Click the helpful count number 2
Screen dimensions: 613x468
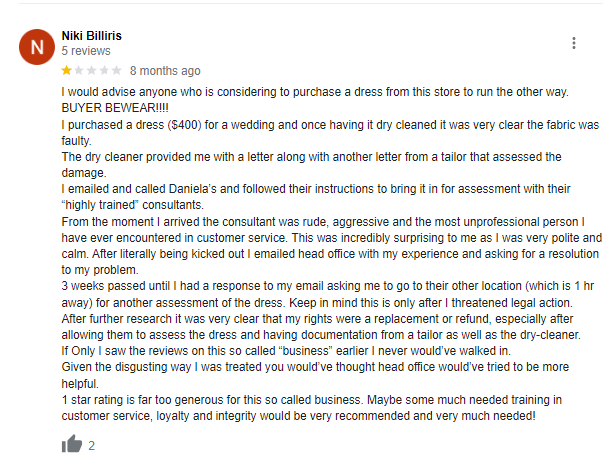91,446
